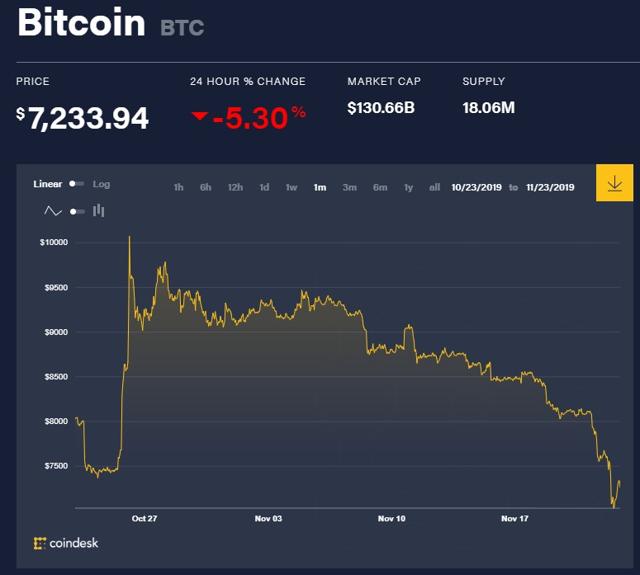
Task: Click the red down-triangle change indicator
Action: [x=200, y=116]
